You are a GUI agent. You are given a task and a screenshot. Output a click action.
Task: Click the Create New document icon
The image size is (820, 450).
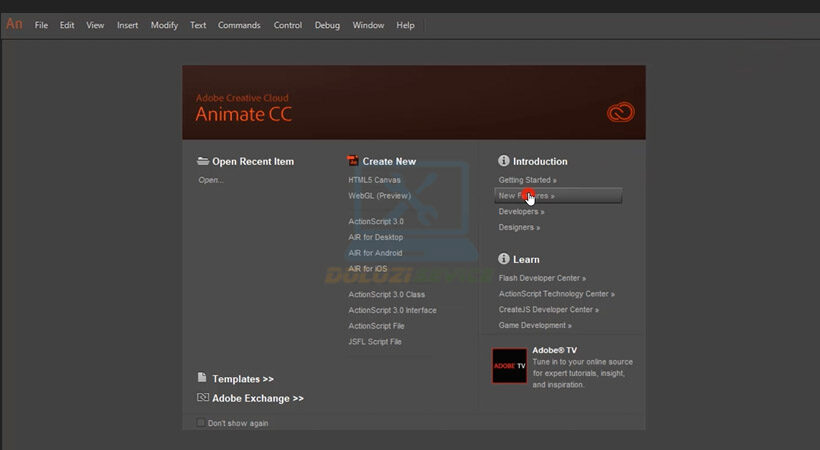(352, 161)
